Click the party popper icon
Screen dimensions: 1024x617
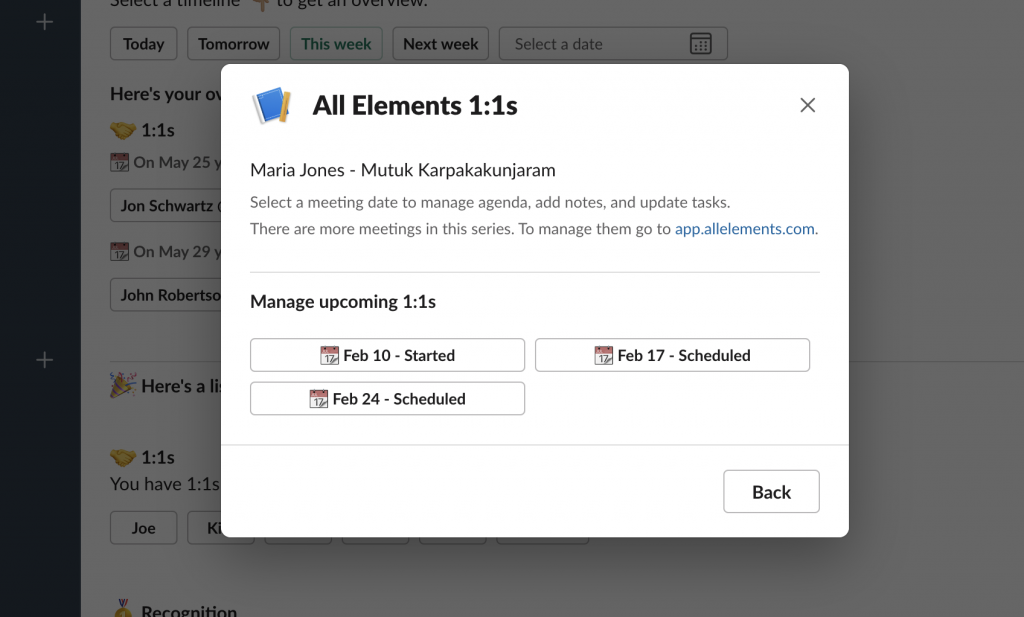(x=123, y=385)
